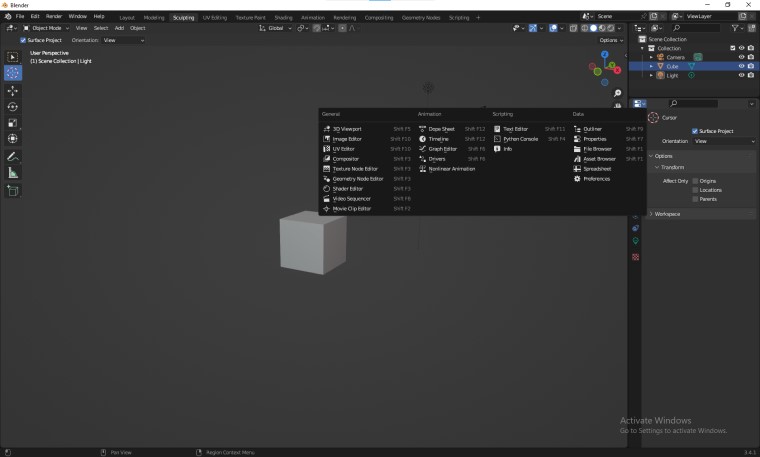
Task: Hide the Light with its eye icon
Action: point(741,76)
